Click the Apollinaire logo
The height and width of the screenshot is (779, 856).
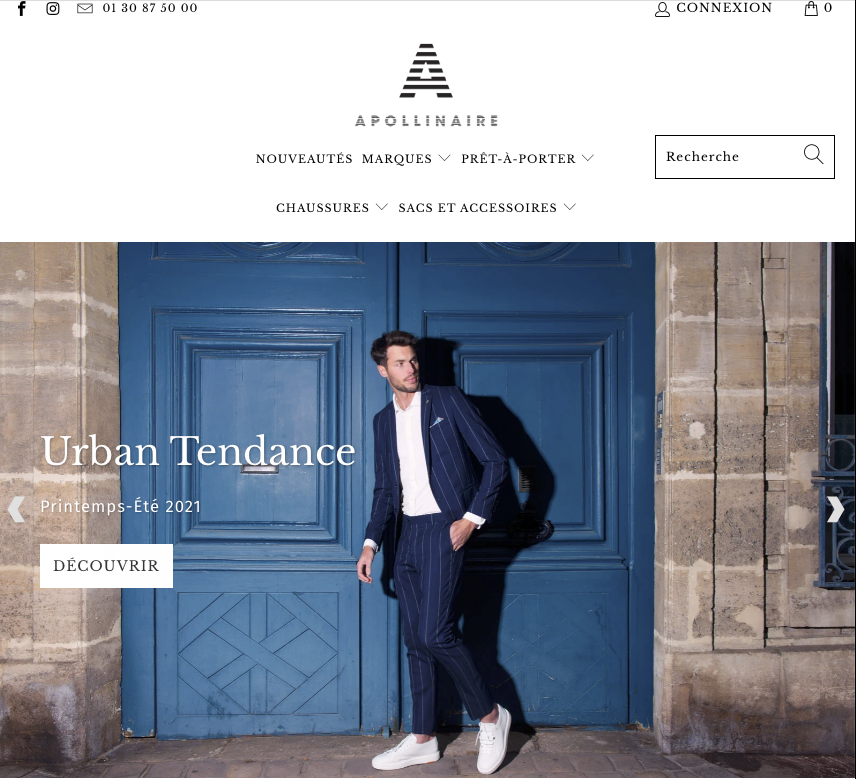426,85
